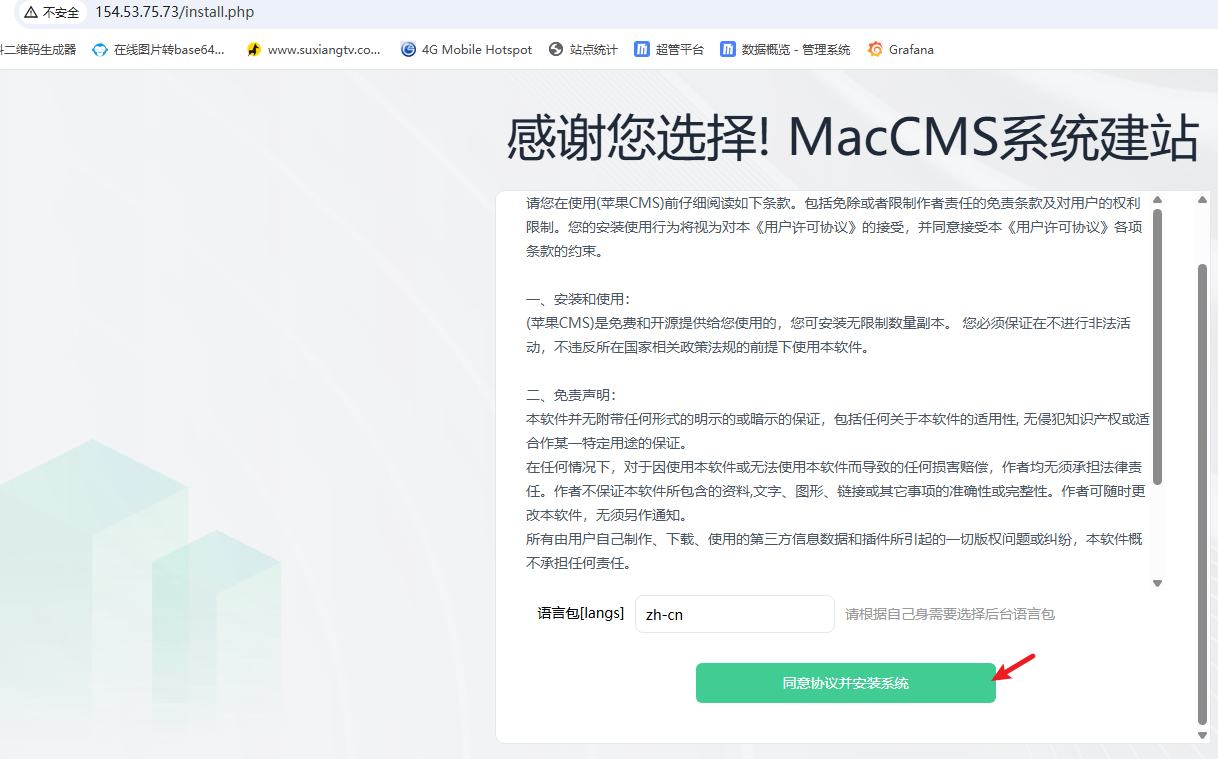Screen dimensions: 1218x759
Task: Click the page scrollbar up arrow
Action: pyautogui.click(x=1202, y=200)
